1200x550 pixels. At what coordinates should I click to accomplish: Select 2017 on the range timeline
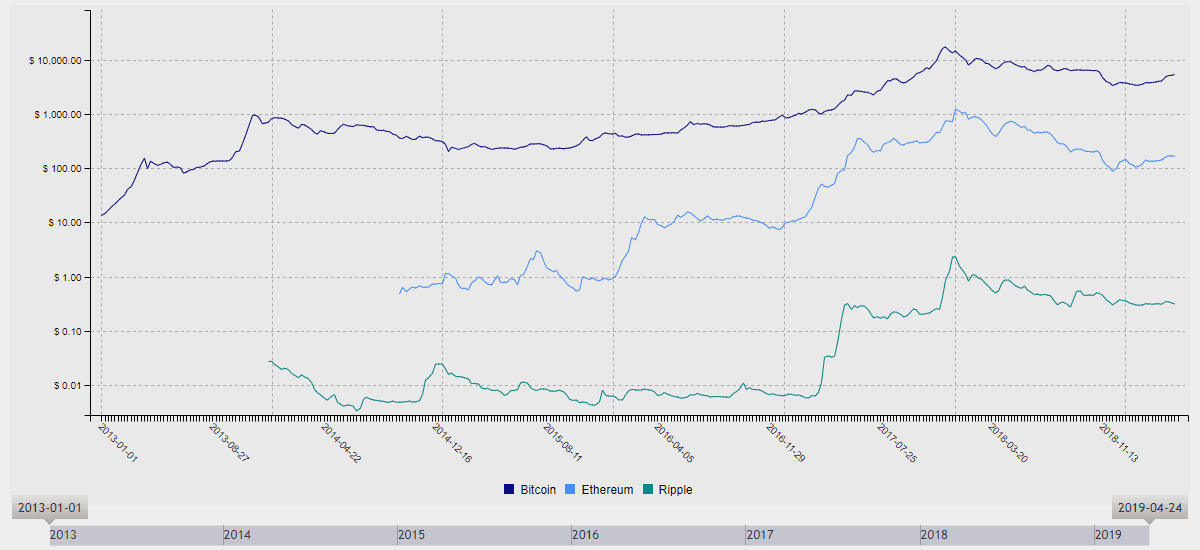point(760,536)
